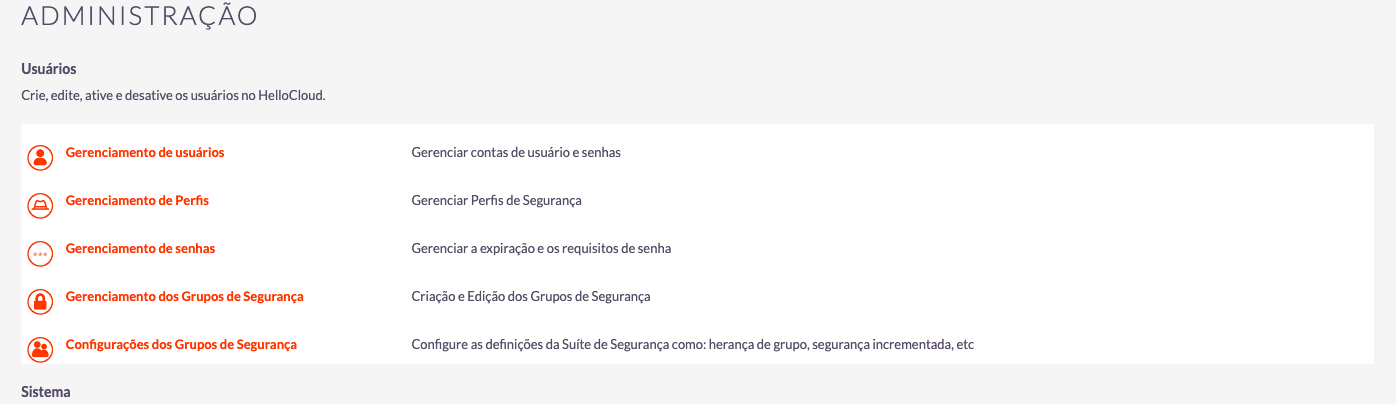Click the Sistema section heading

tap(46, 393)
